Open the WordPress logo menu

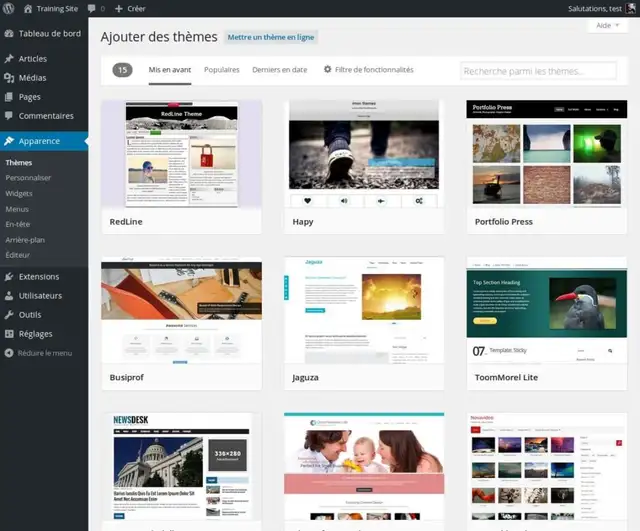coord(9,8)
